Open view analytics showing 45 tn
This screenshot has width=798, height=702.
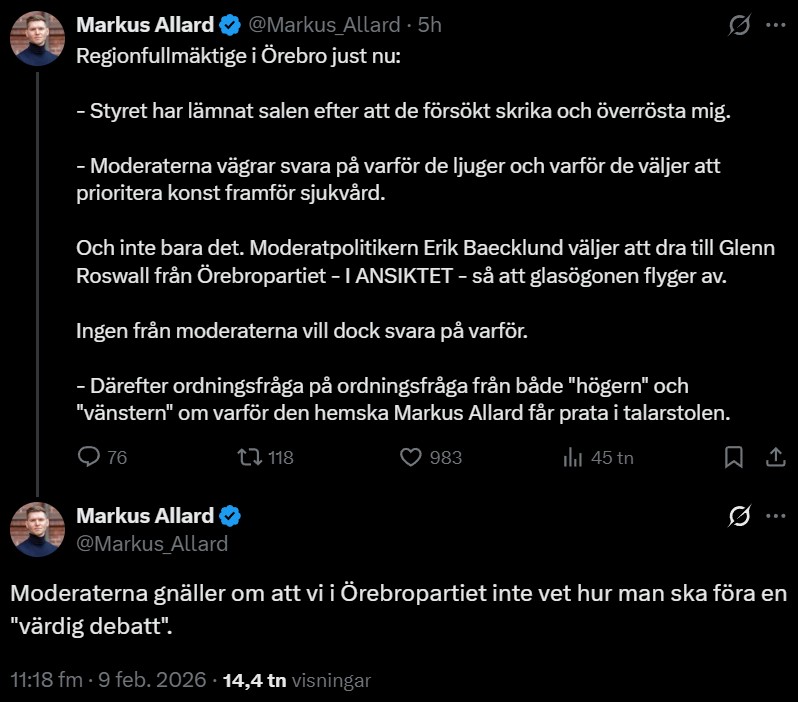pyautogui.click(x=574, y=457)
